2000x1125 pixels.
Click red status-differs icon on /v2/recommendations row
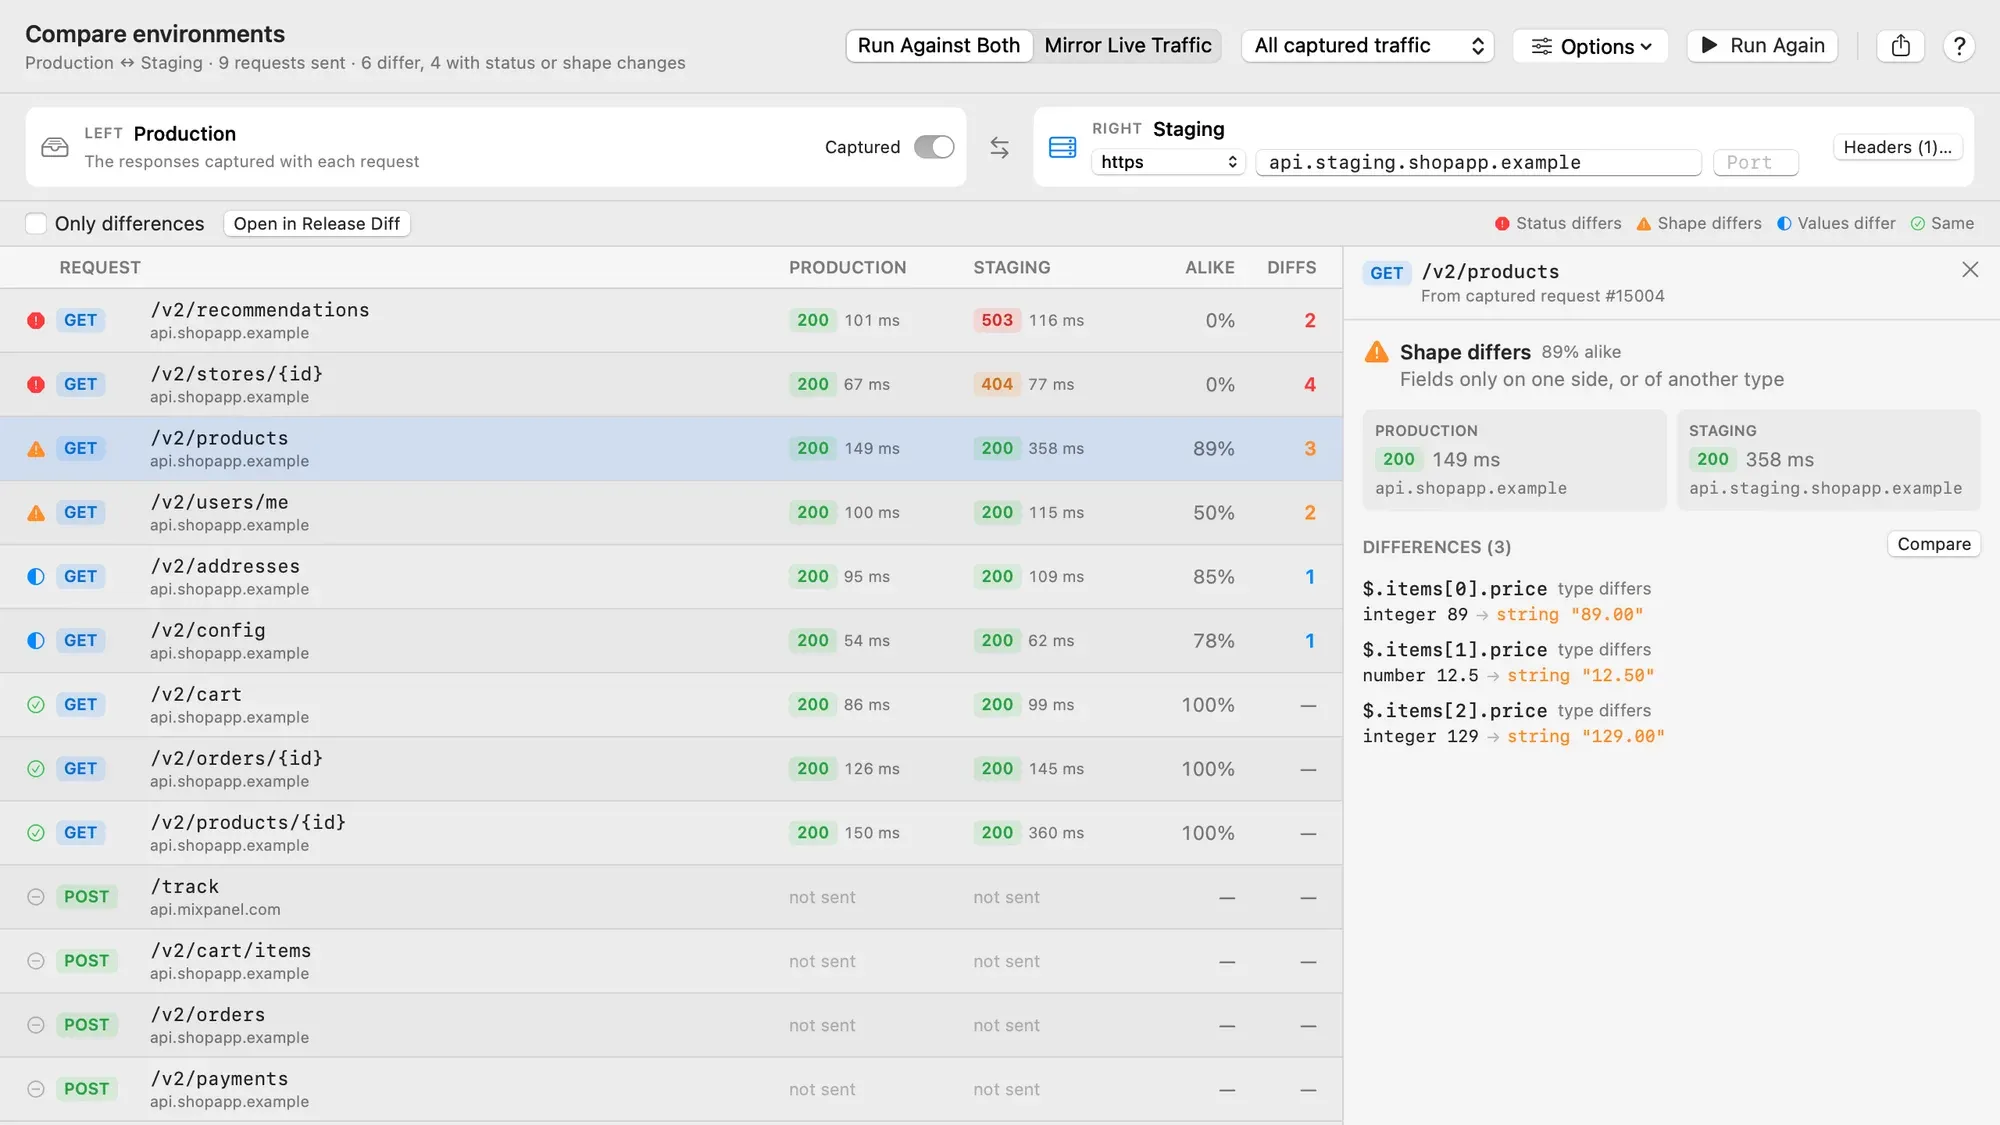(36, 320)
